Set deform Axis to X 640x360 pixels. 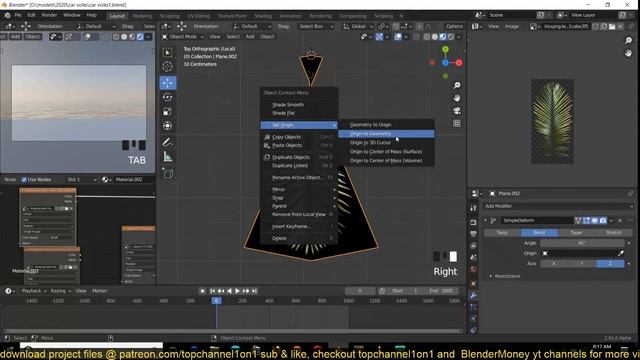(x=554, y=264)
